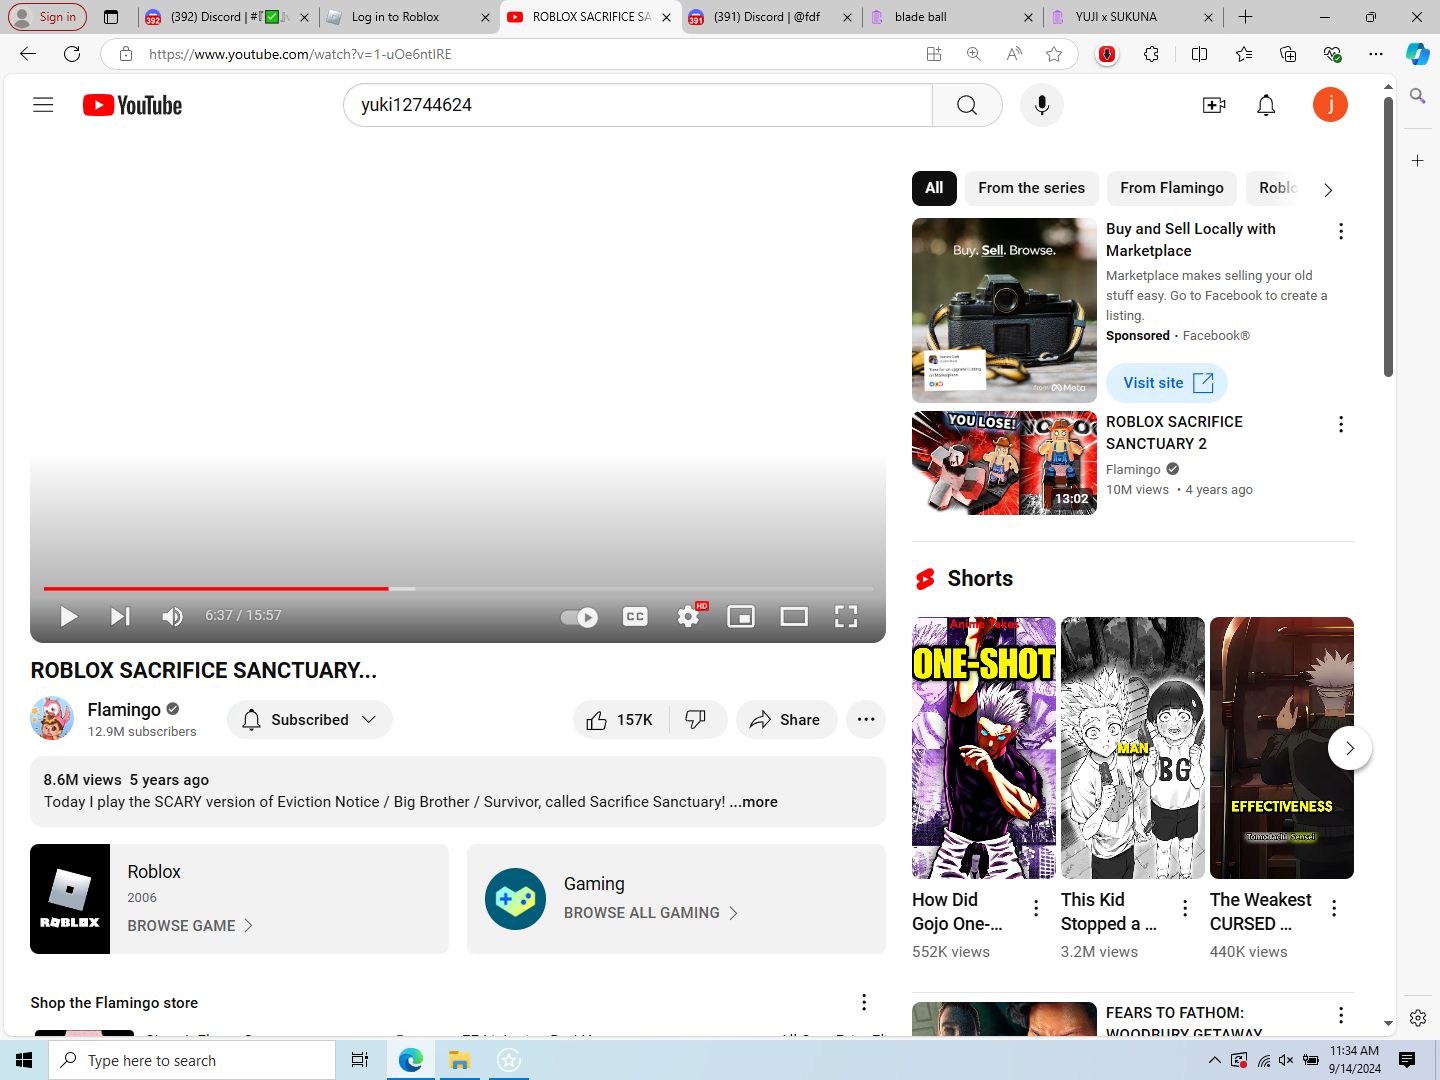Switch to Log in to Roblox tab

coord(408,17)
